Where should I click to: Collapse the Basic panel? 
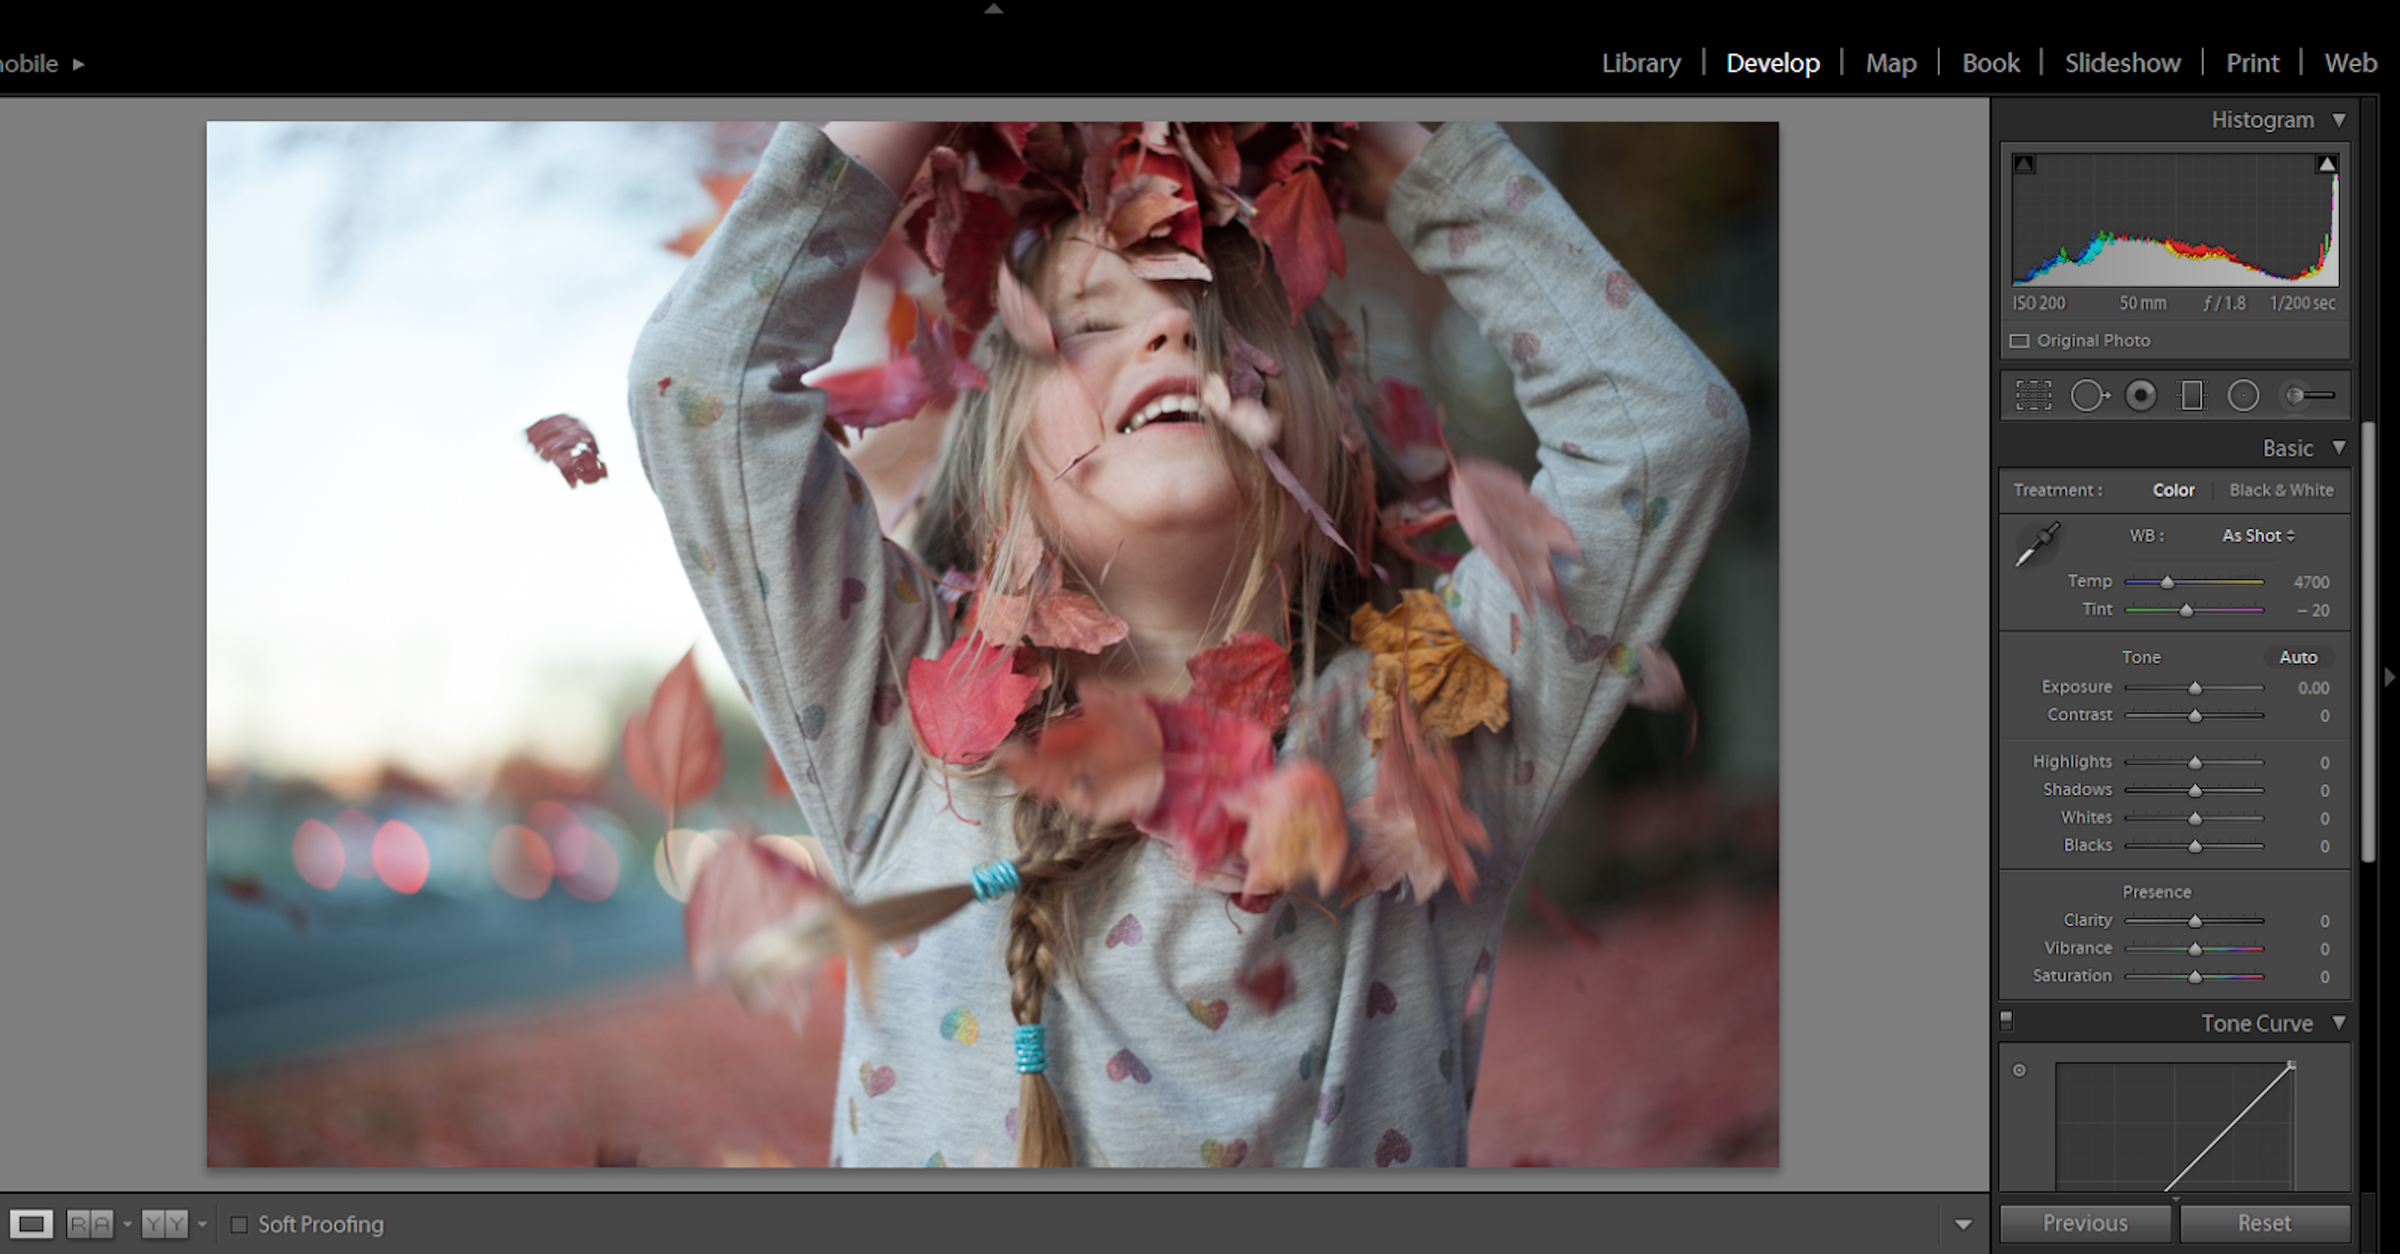click(x=2339, y=448)
